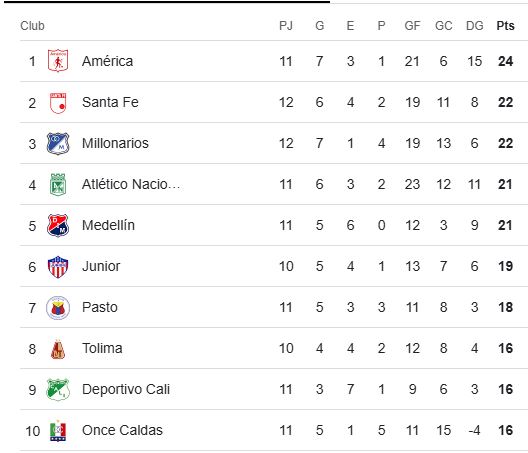The image size is (528, 453).
Task: Click the GF column header
Action: point(412,26)
